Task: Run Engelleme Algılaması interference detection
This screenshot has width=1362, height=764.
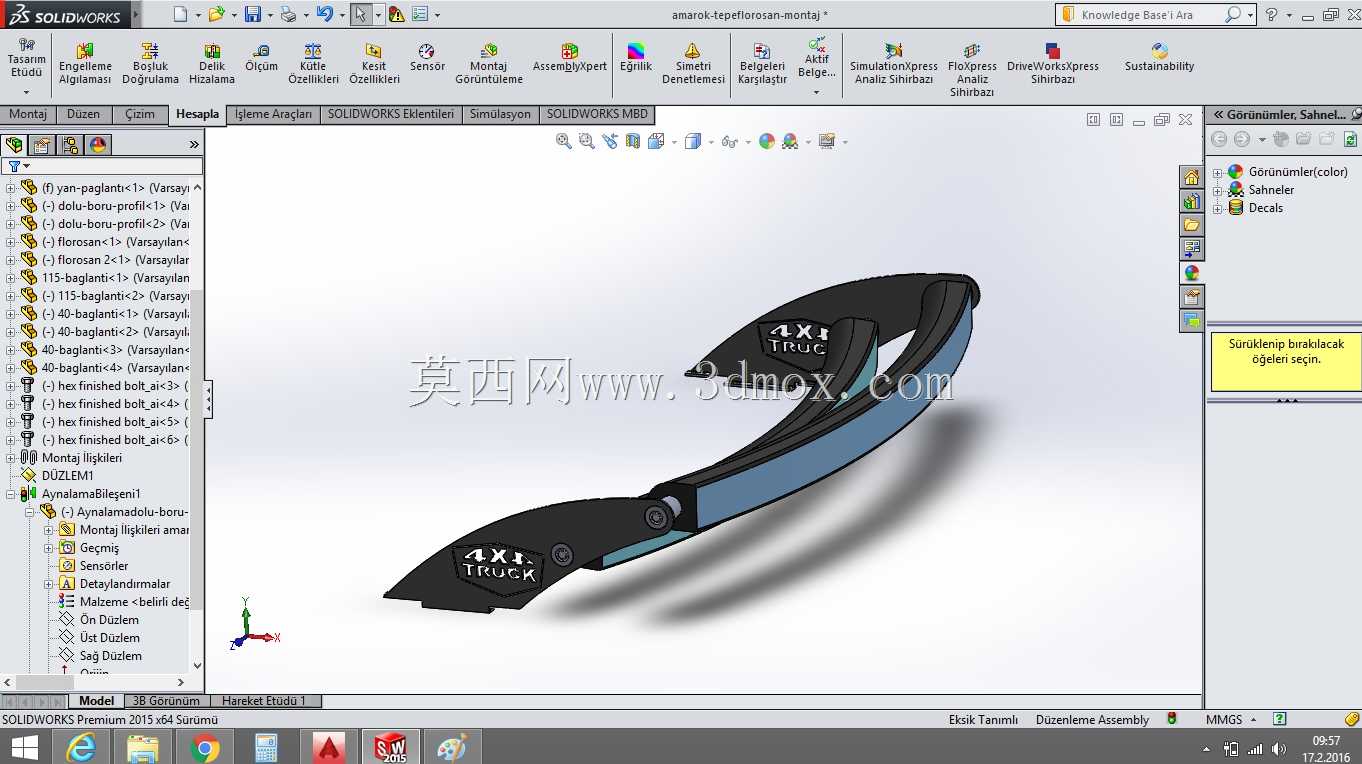Action: 85,64
